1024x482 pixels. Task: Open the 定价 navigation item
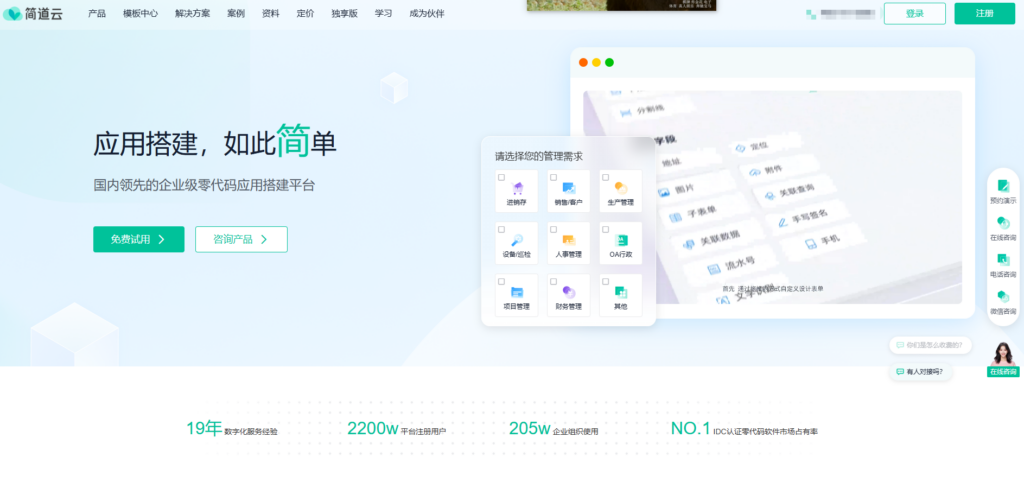click(x=305, y=14)
